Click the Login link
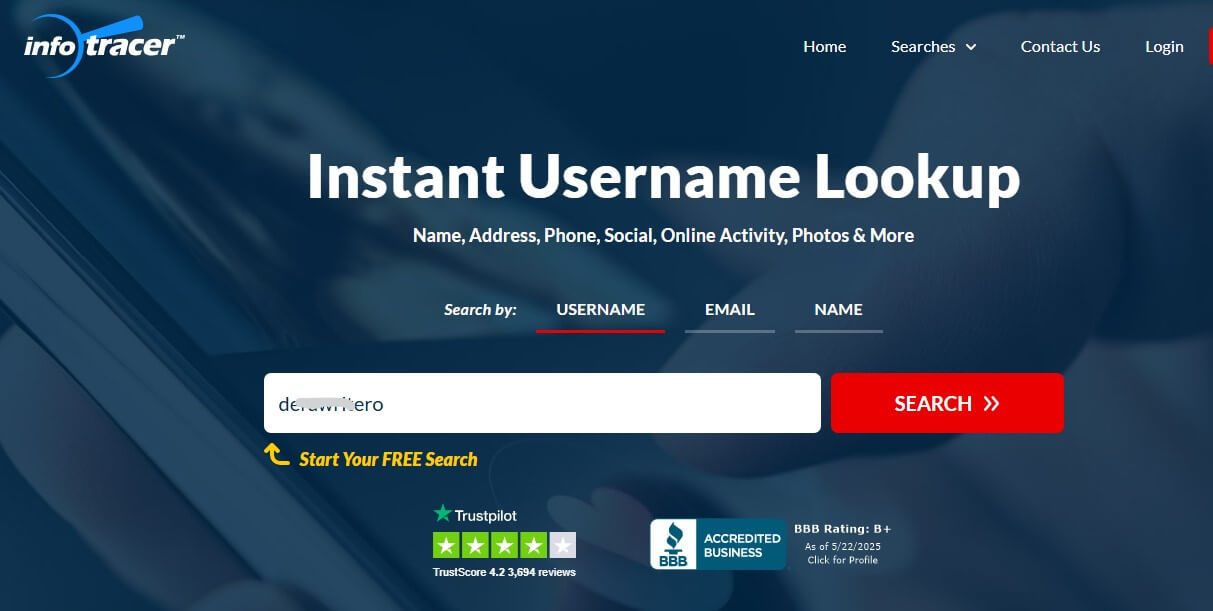This screenshot has width=1213, height=611. click(1163, 46)
